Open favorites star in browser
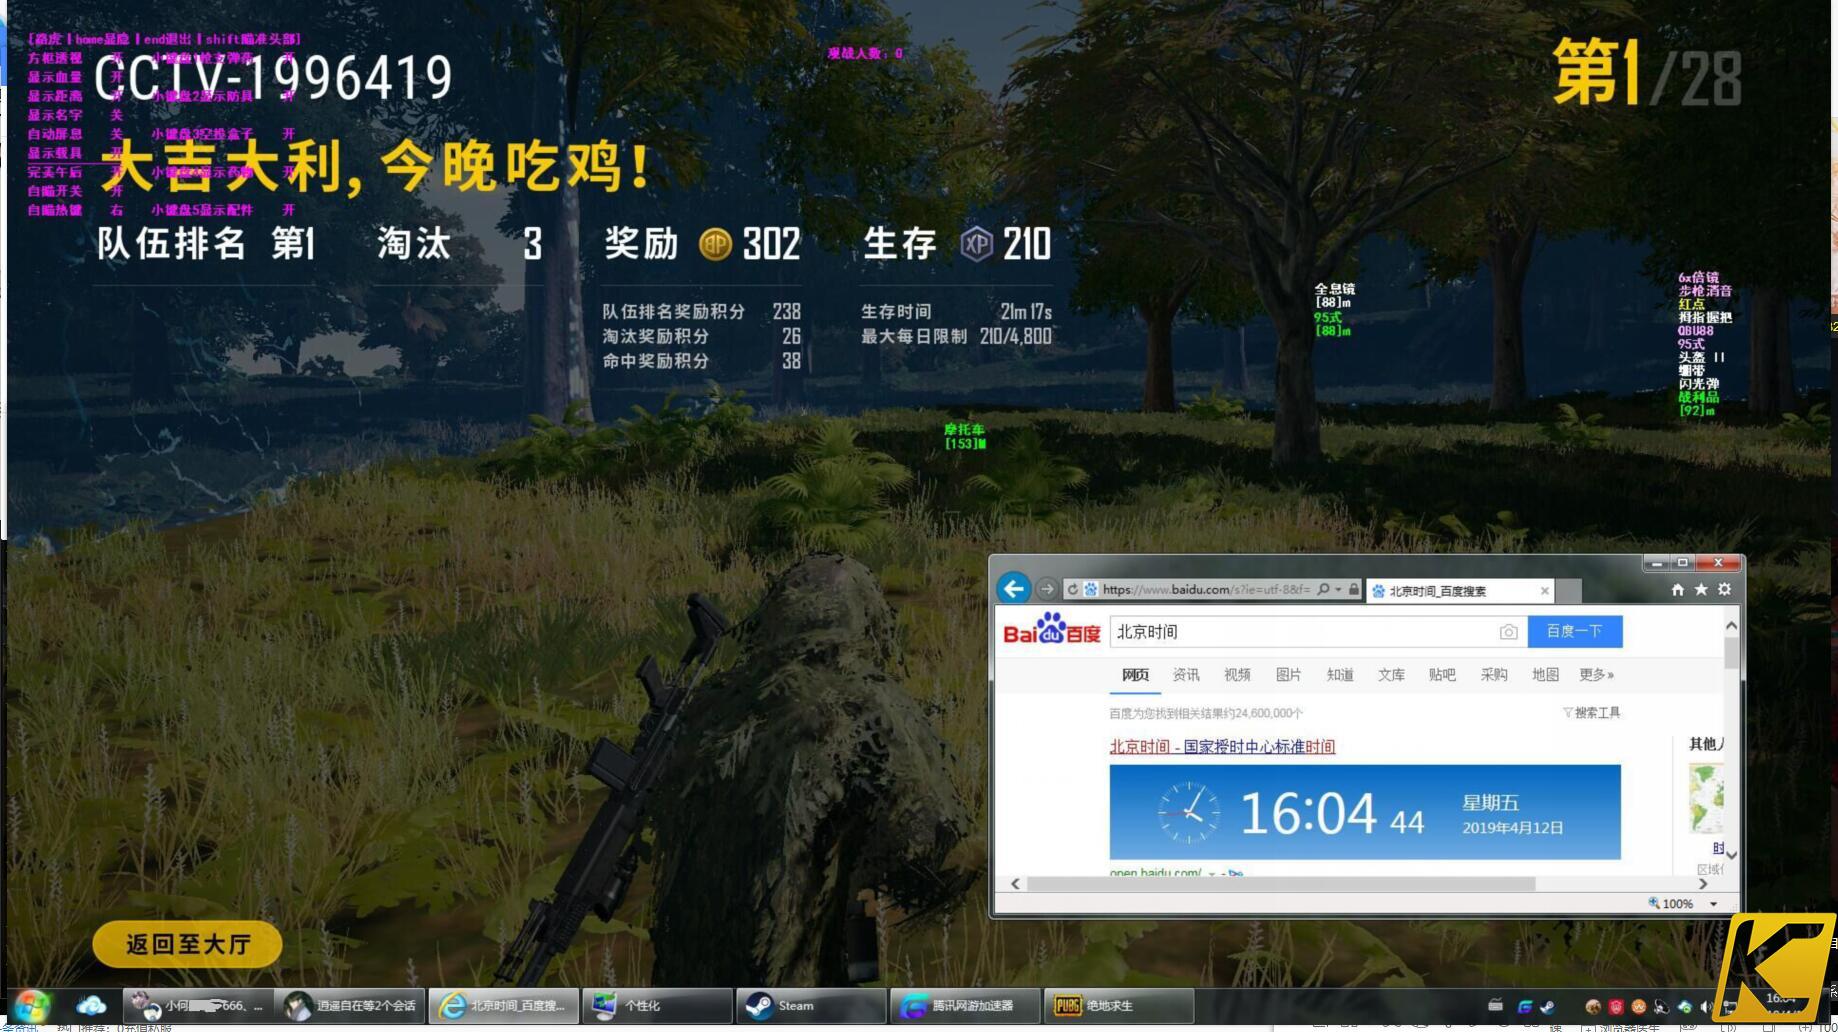 1701,590
